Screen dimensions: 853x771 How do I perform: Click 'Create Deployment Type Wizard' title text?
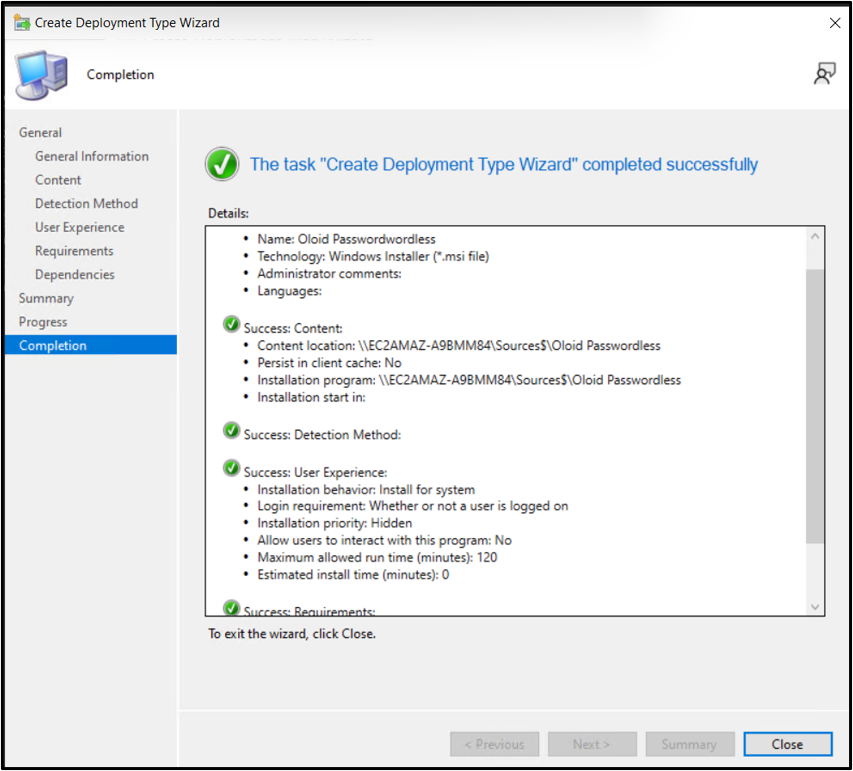pos(127,23)
